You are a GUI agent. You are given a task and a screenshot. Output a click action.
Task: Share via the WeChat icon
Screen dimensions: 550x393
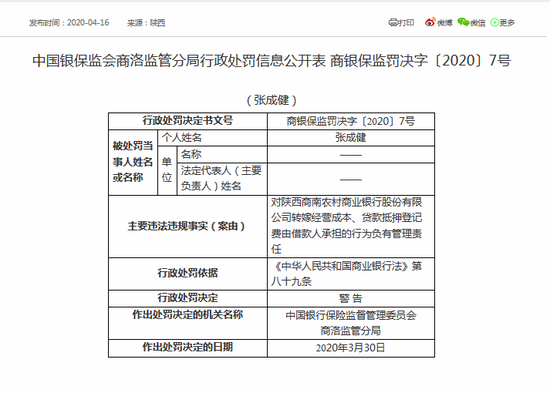pyautogui.click(x=463, y=22)
